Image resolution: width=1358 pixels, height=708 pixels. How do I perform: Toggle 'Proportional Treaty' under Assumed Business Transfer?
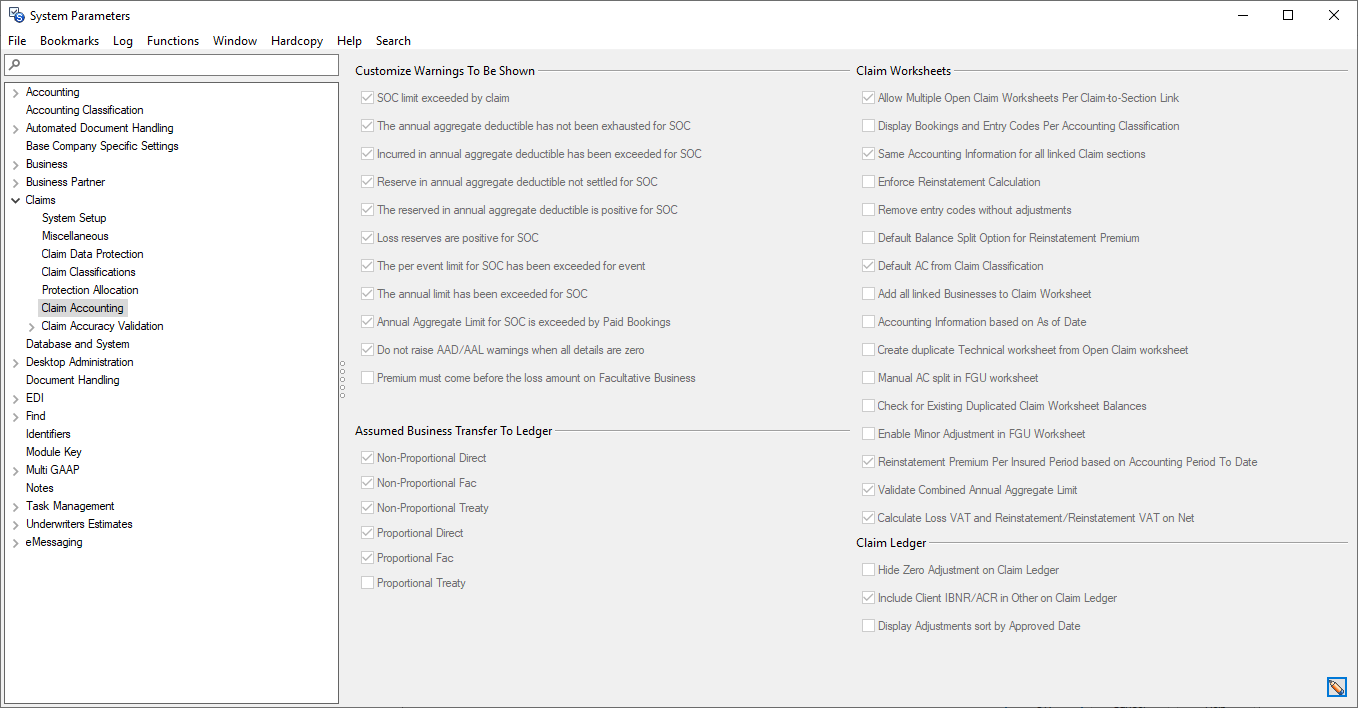pos(367,582)
